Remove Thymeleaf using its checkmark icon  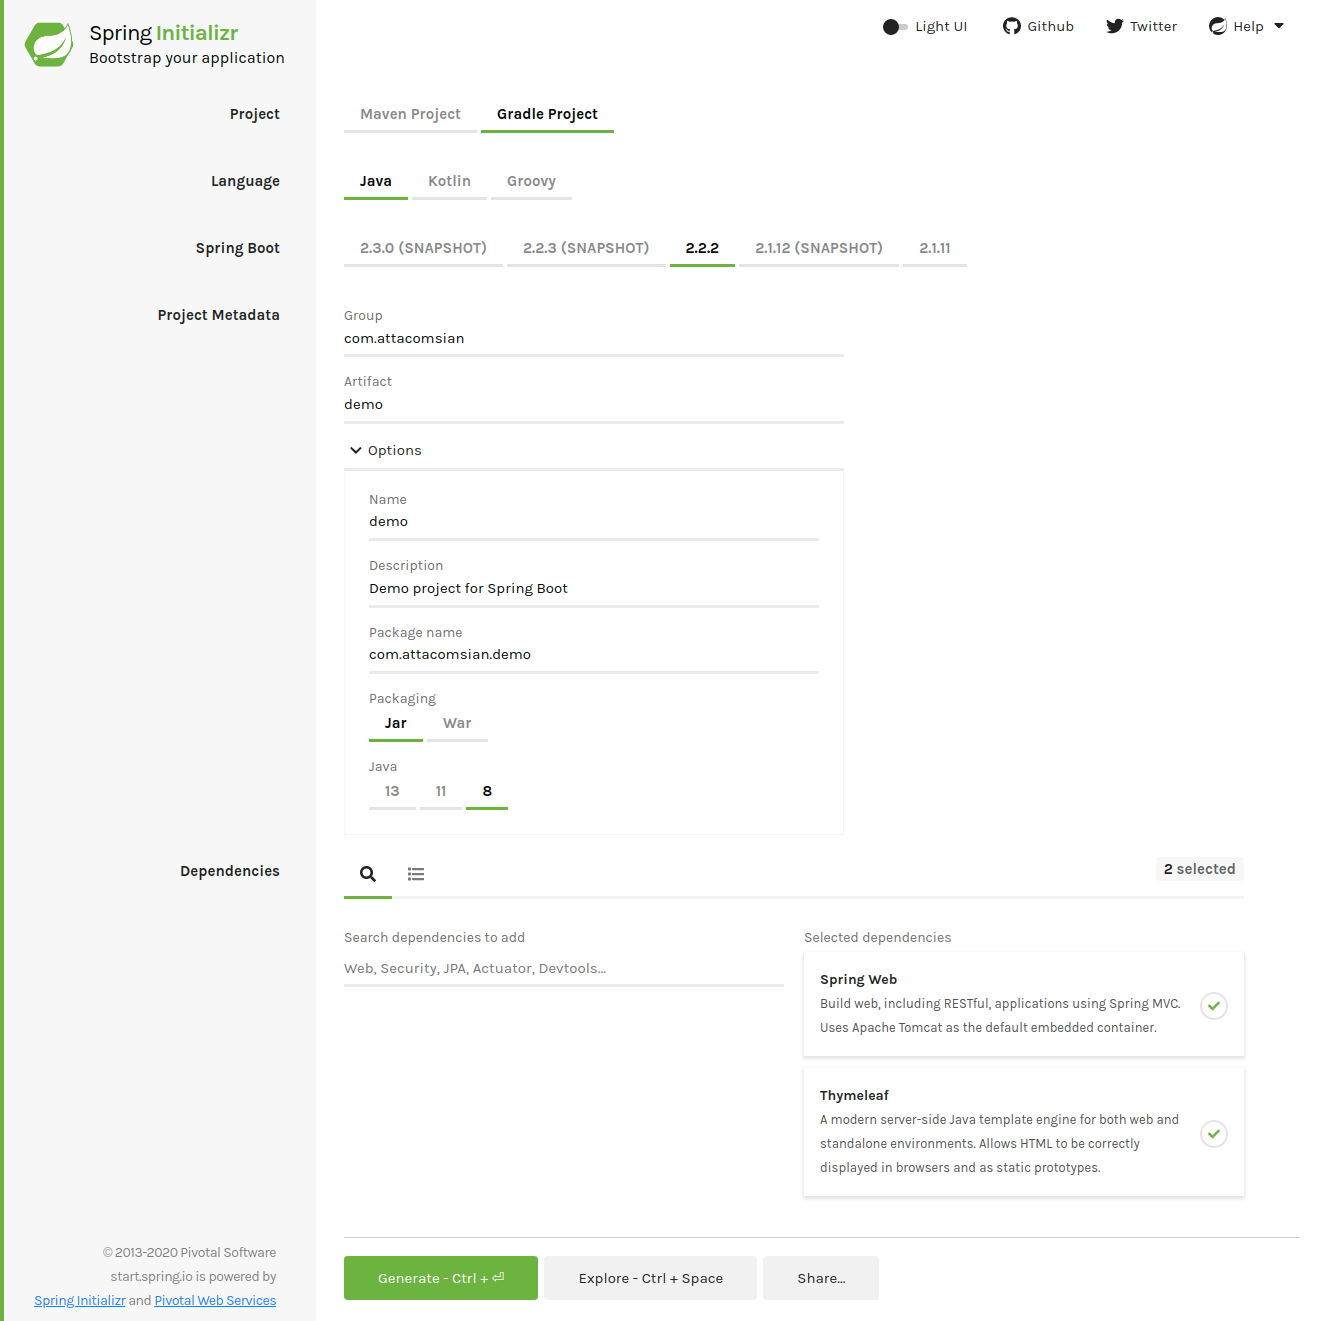pyautogui.click(x=1213, y=1133)
